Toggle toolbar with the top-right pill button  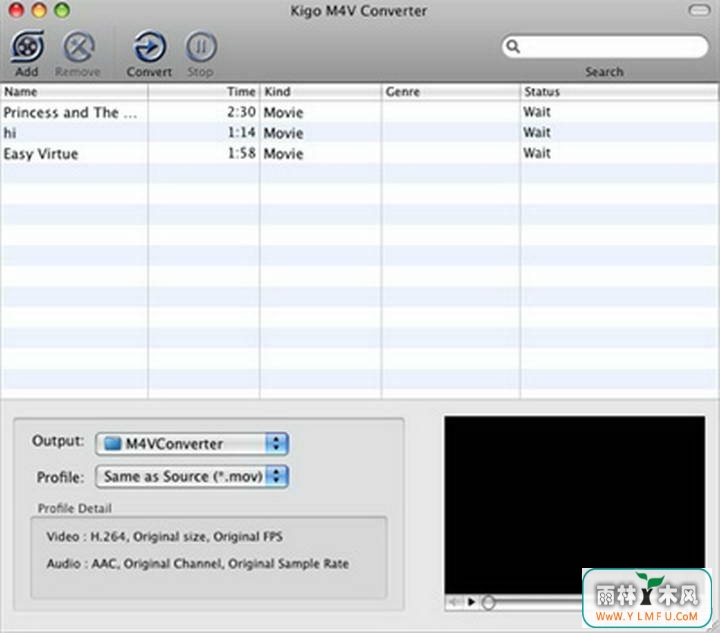699,10
